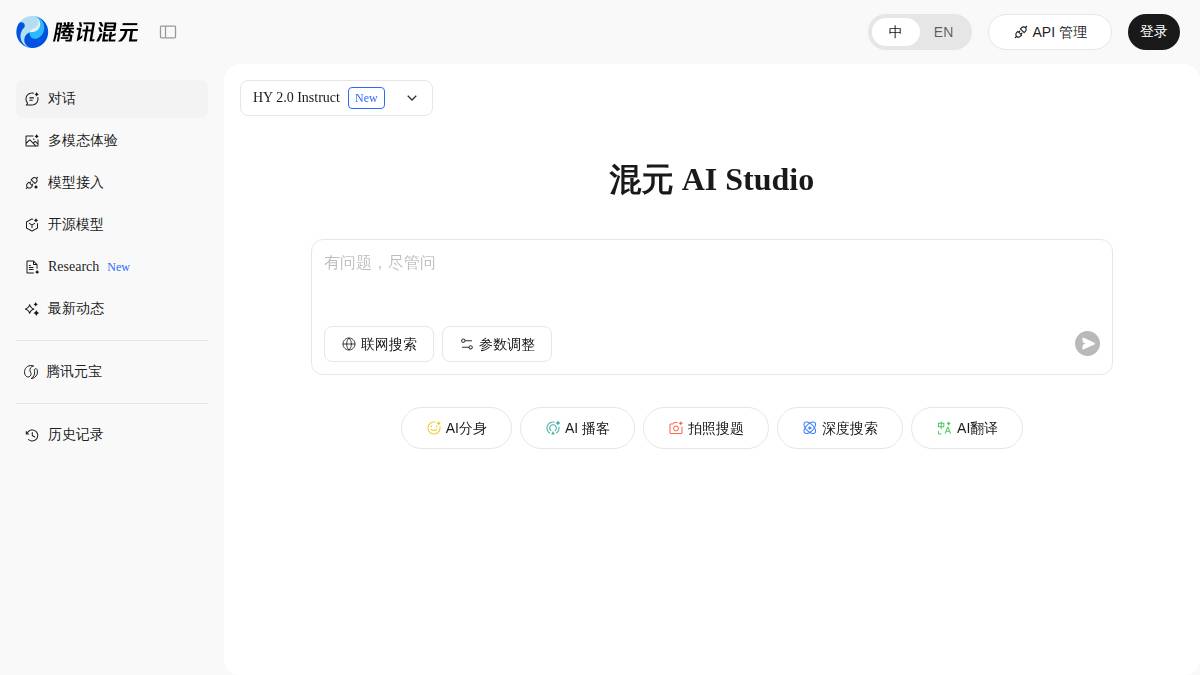Open 深度搜索 deep search mode
Viewport: 1200px width, 675px height.
[x=840, y=428]
